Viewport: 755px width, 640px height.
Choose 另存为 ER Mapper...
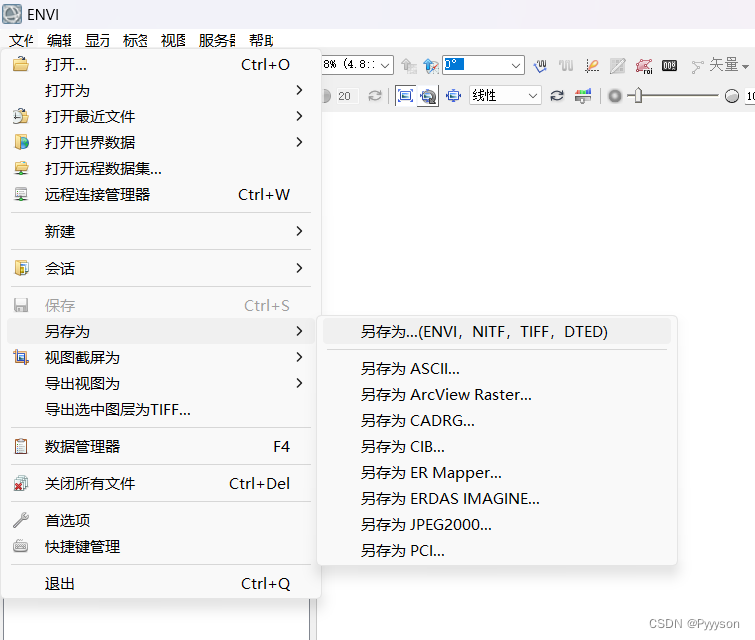[497, 472]
